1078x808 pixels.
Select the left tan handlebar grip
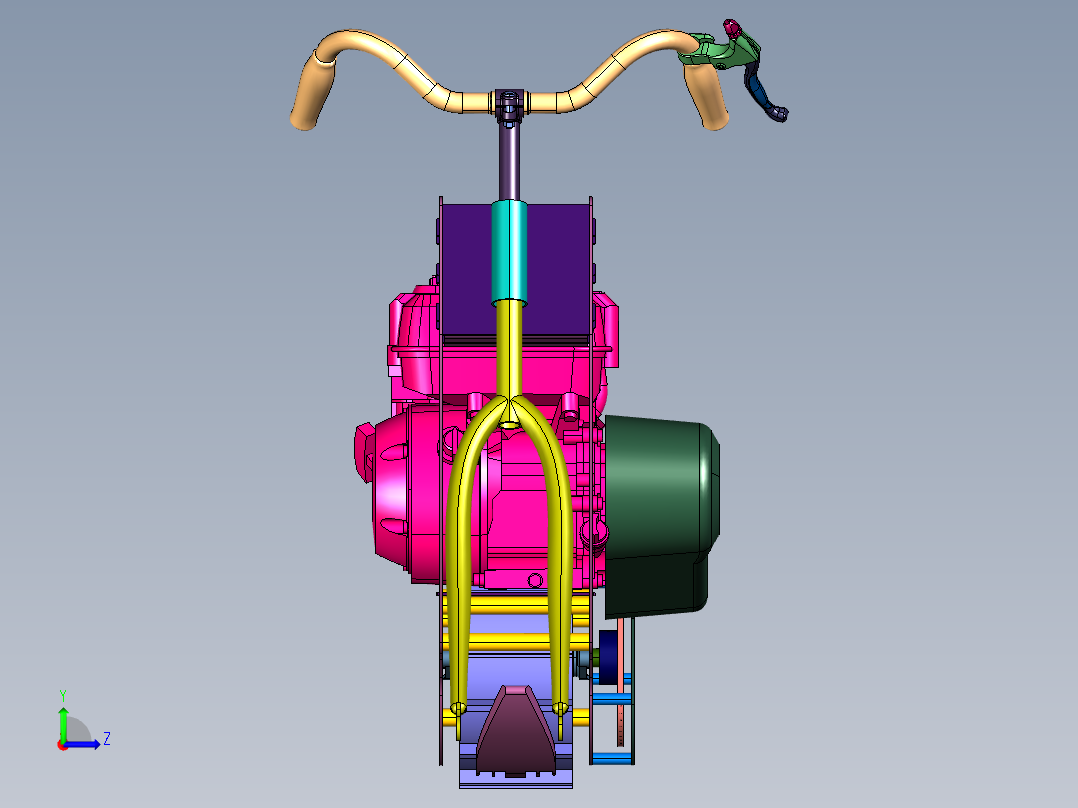(x=313, y=90)
